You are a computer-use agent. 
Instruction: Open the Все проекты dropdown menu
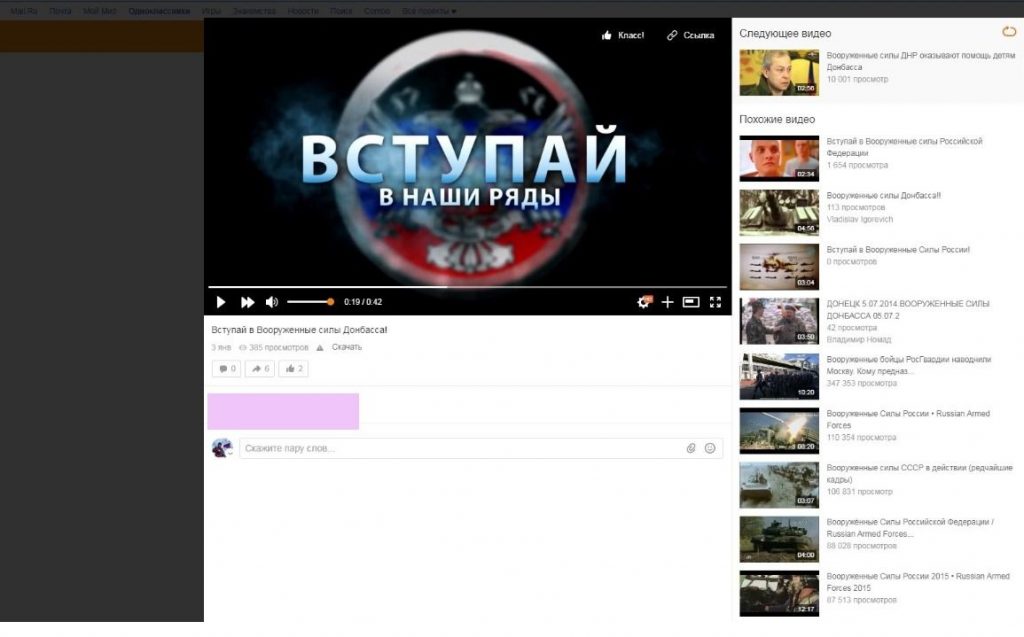pos(429,11)
